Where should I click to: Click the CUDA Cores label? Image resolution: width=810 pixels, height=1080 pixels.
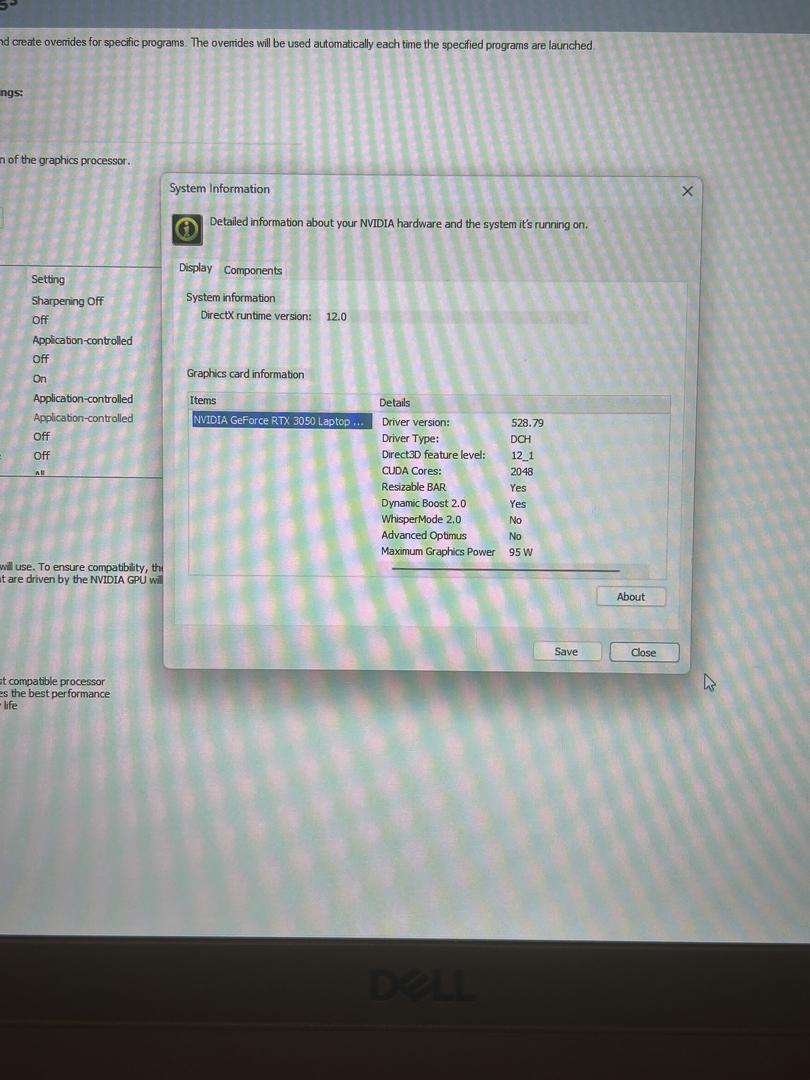tap(412, 471)
